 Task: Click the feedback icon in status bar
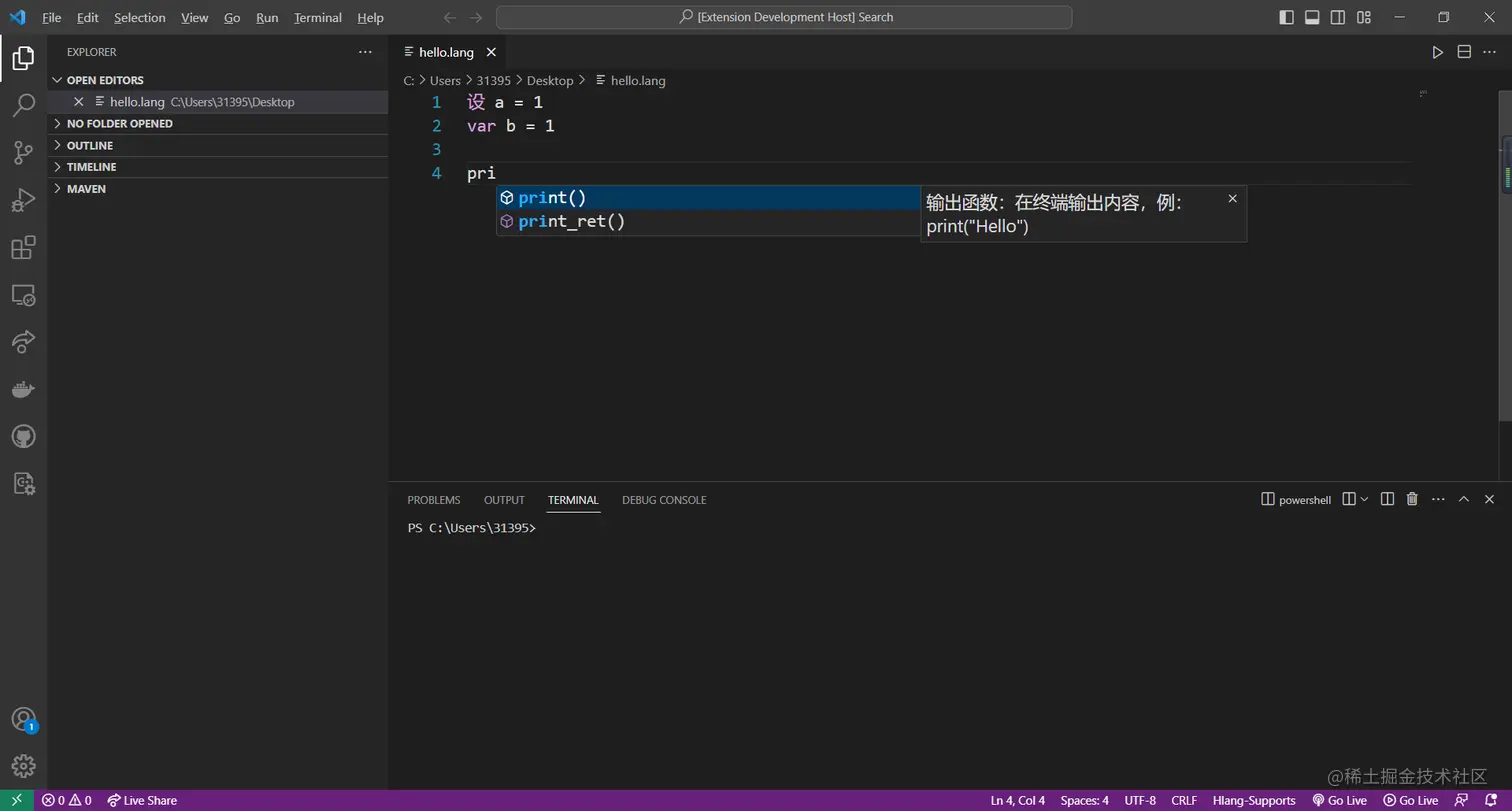point(1462,800)
